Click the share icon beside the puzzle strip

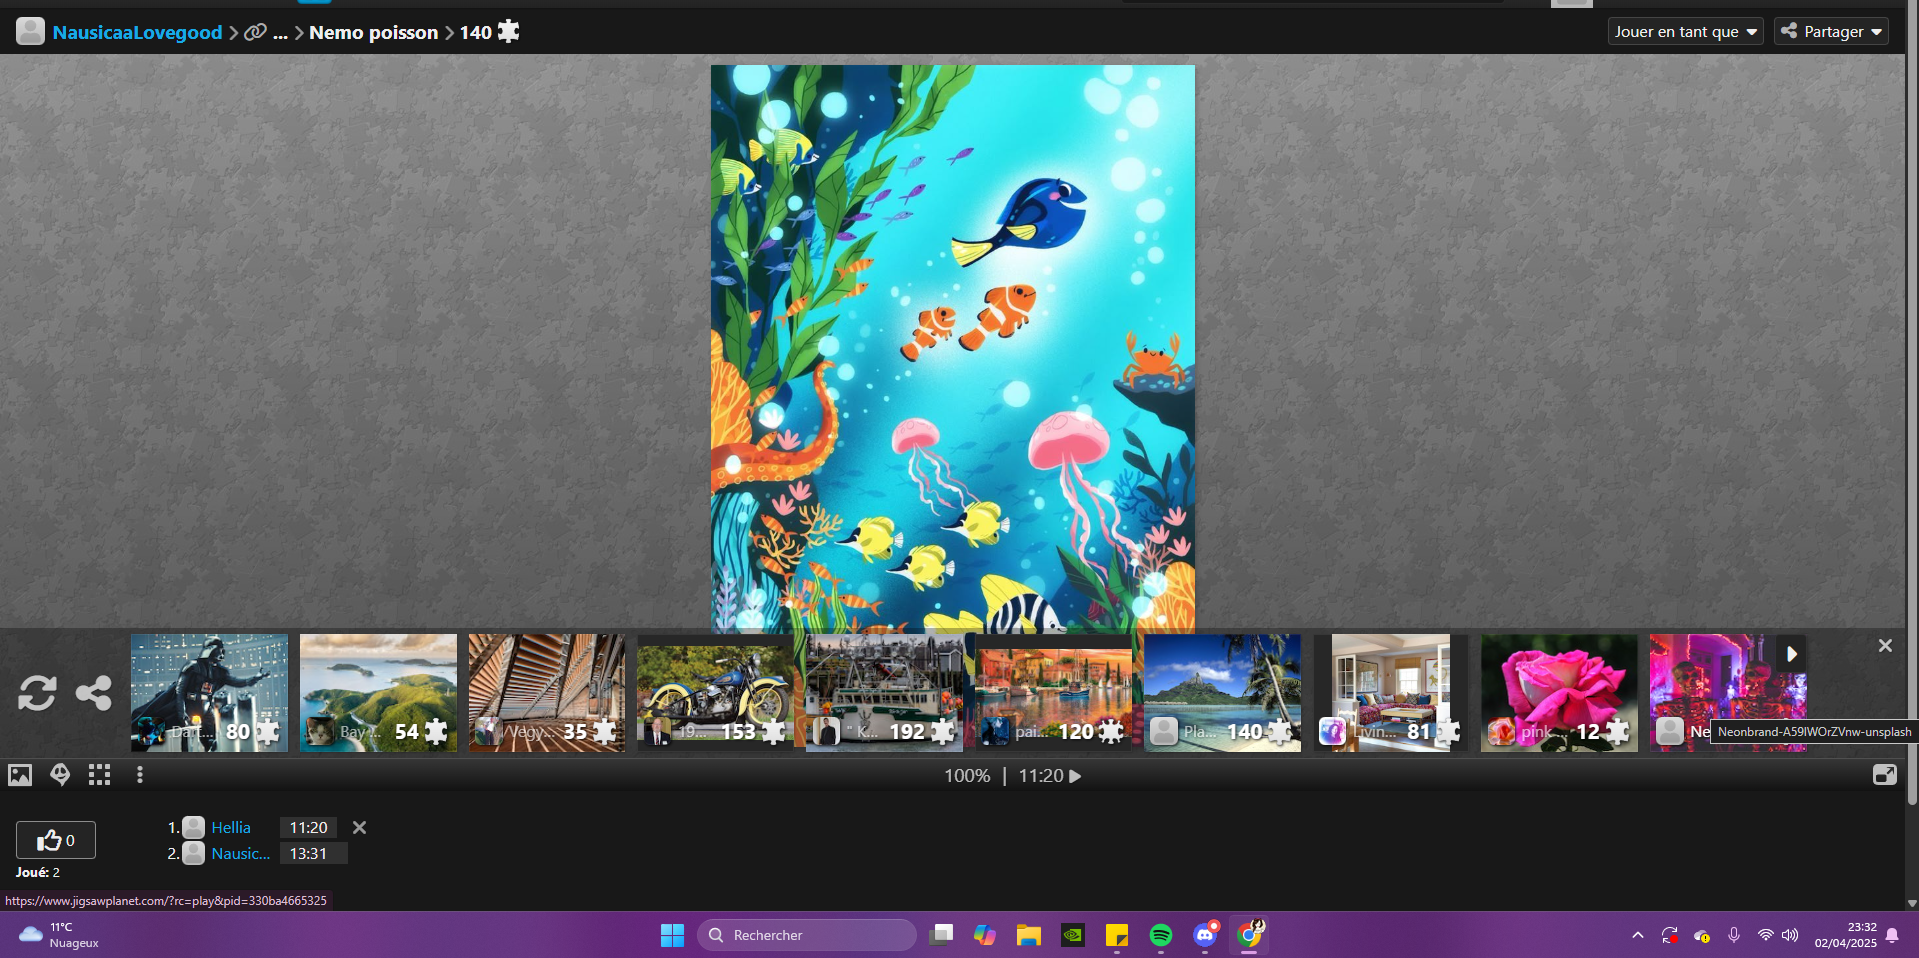(x=94, y=693)
